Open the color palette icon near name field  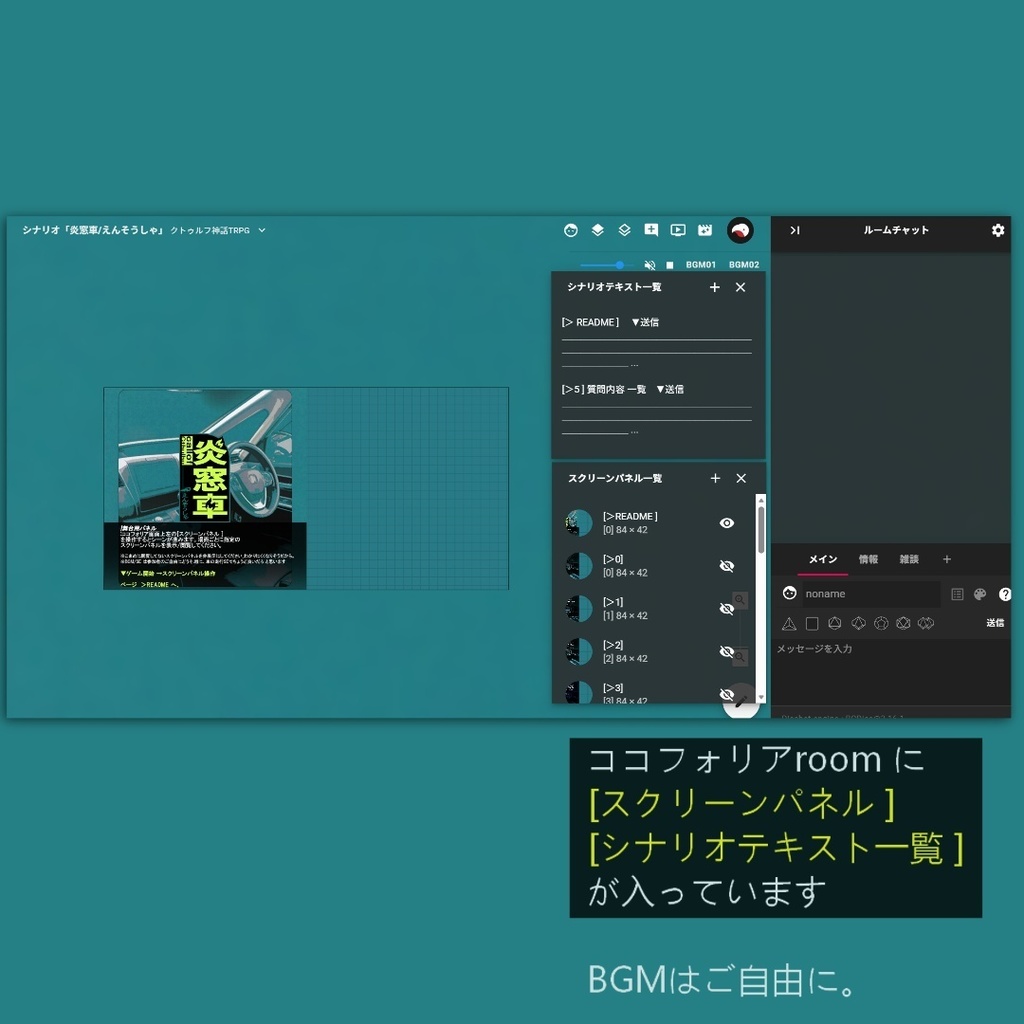[x=981, y=594]
